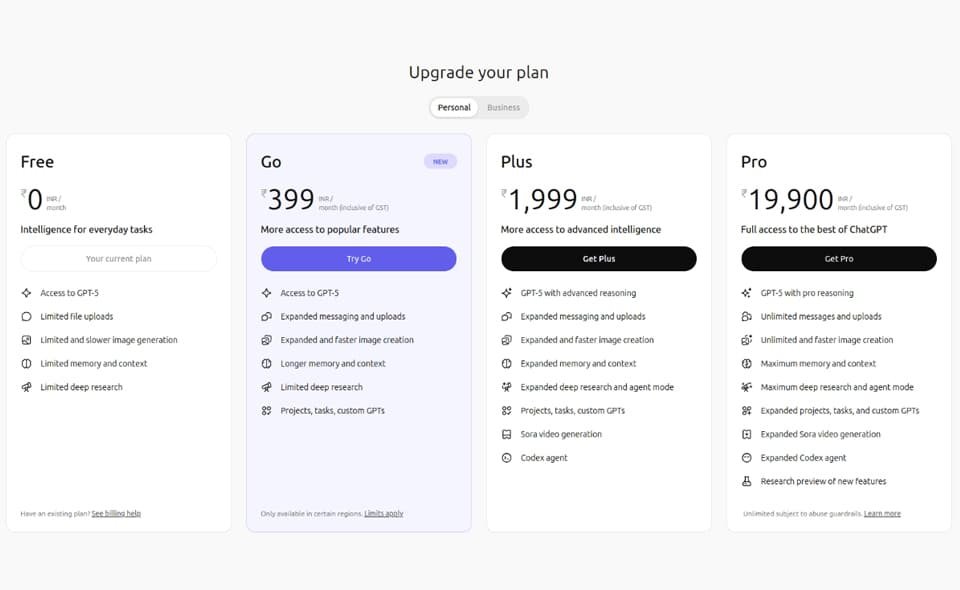Switch to the Business plans tab
960x590 pixels.
503,108
